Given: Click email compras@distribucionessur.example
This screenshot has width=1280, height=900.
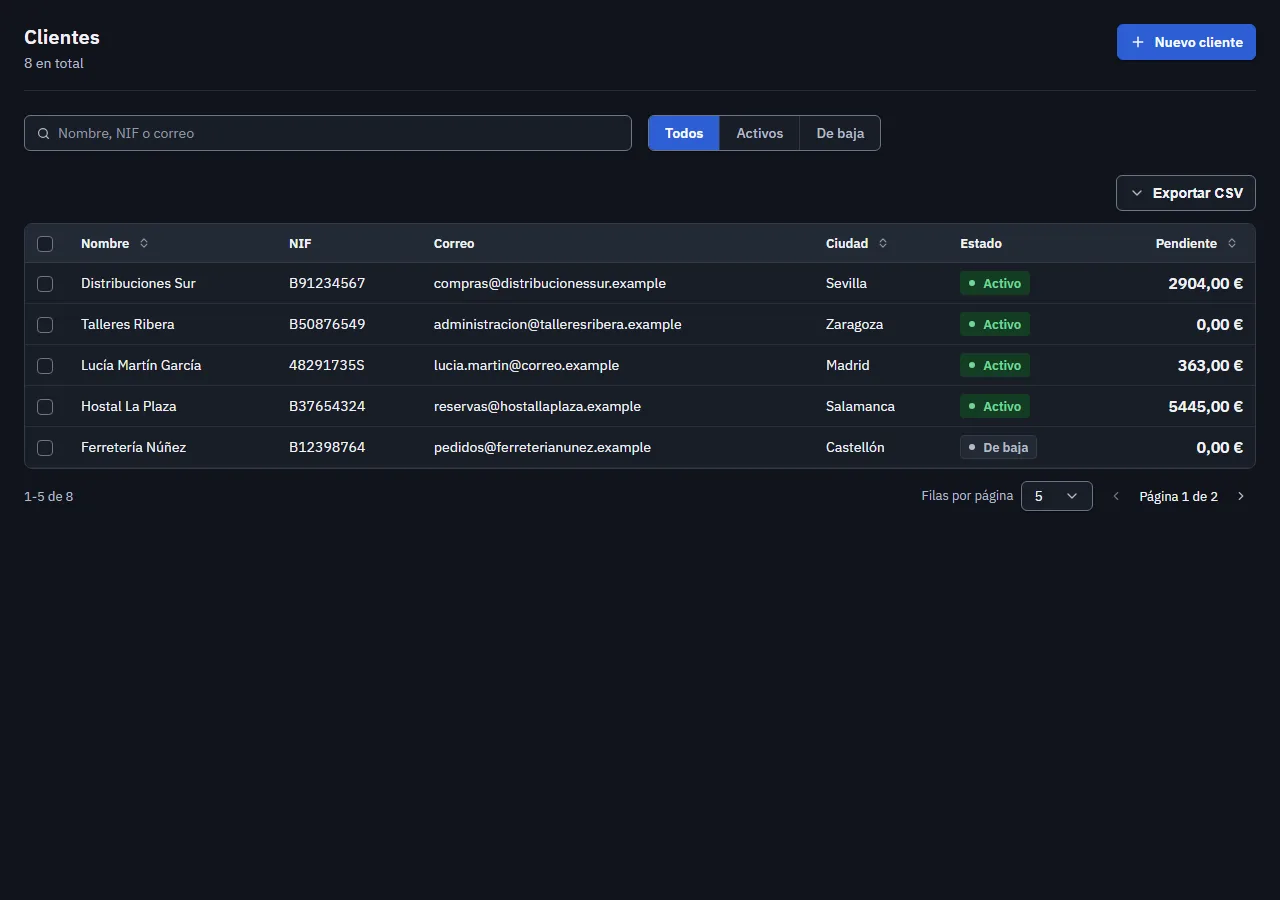Looking at the screenshot, I should coord(550,284).
